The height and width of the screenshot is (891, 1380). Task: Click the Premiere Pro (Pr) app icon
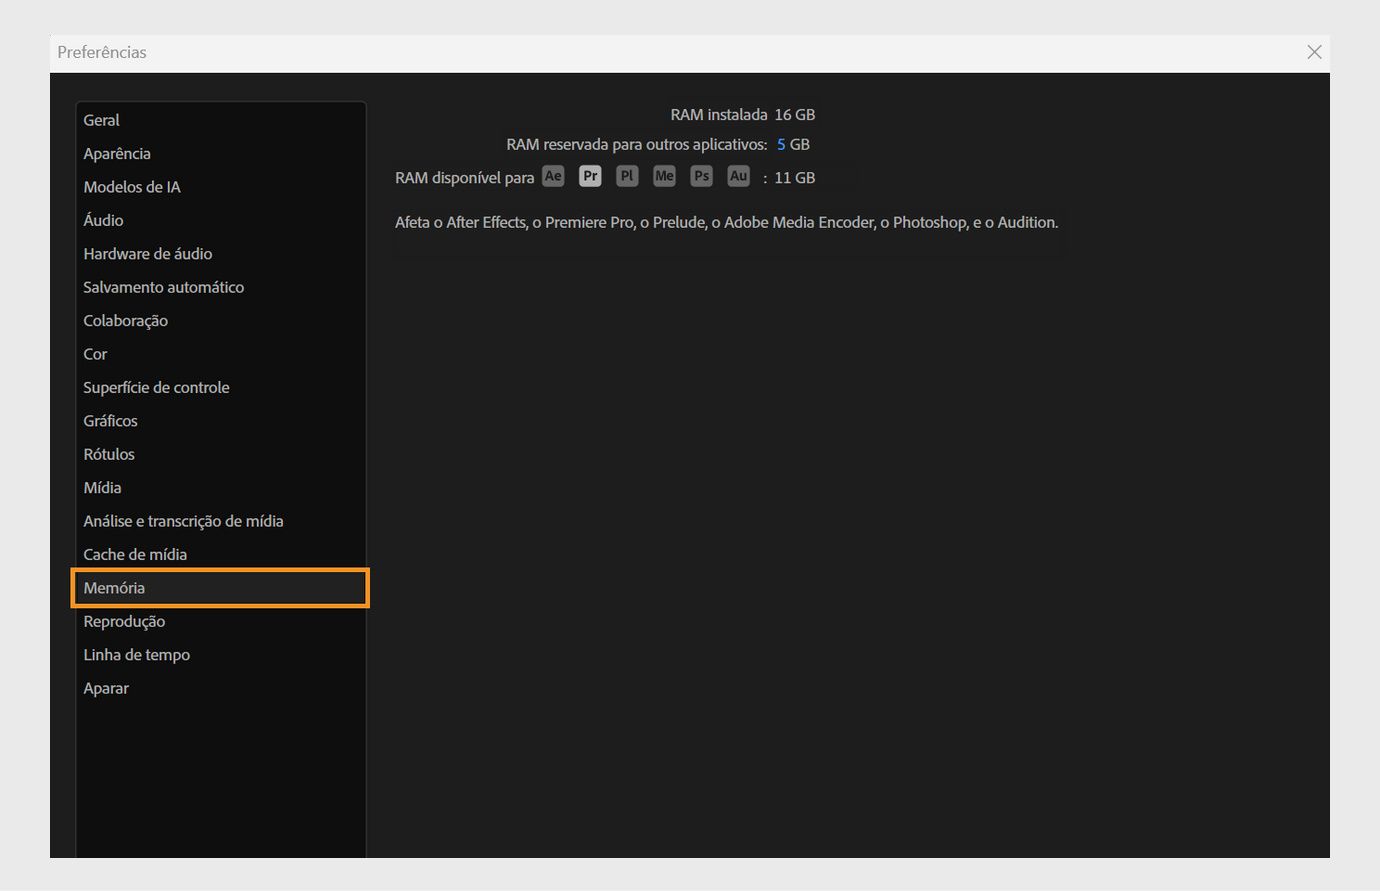[x=590, y=175]
